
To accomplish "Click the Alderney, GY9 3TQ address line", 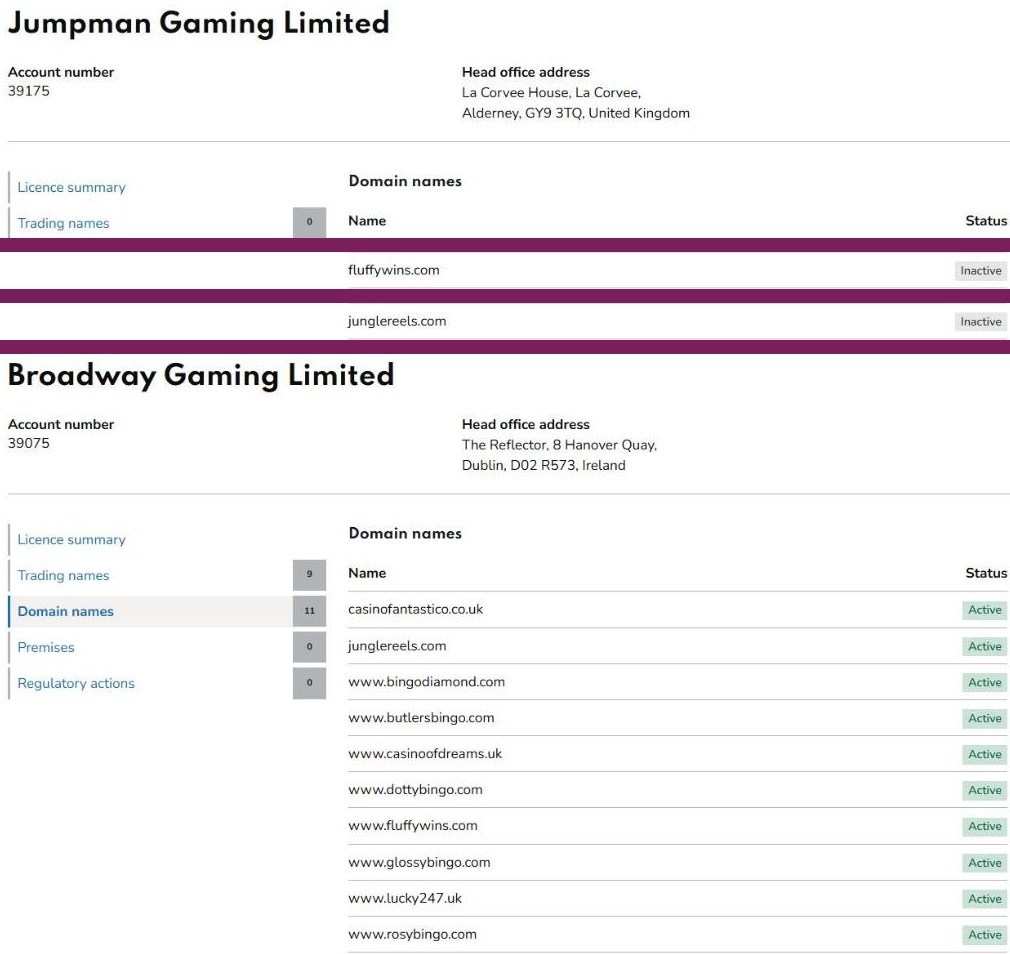I will tap(575, 113).
